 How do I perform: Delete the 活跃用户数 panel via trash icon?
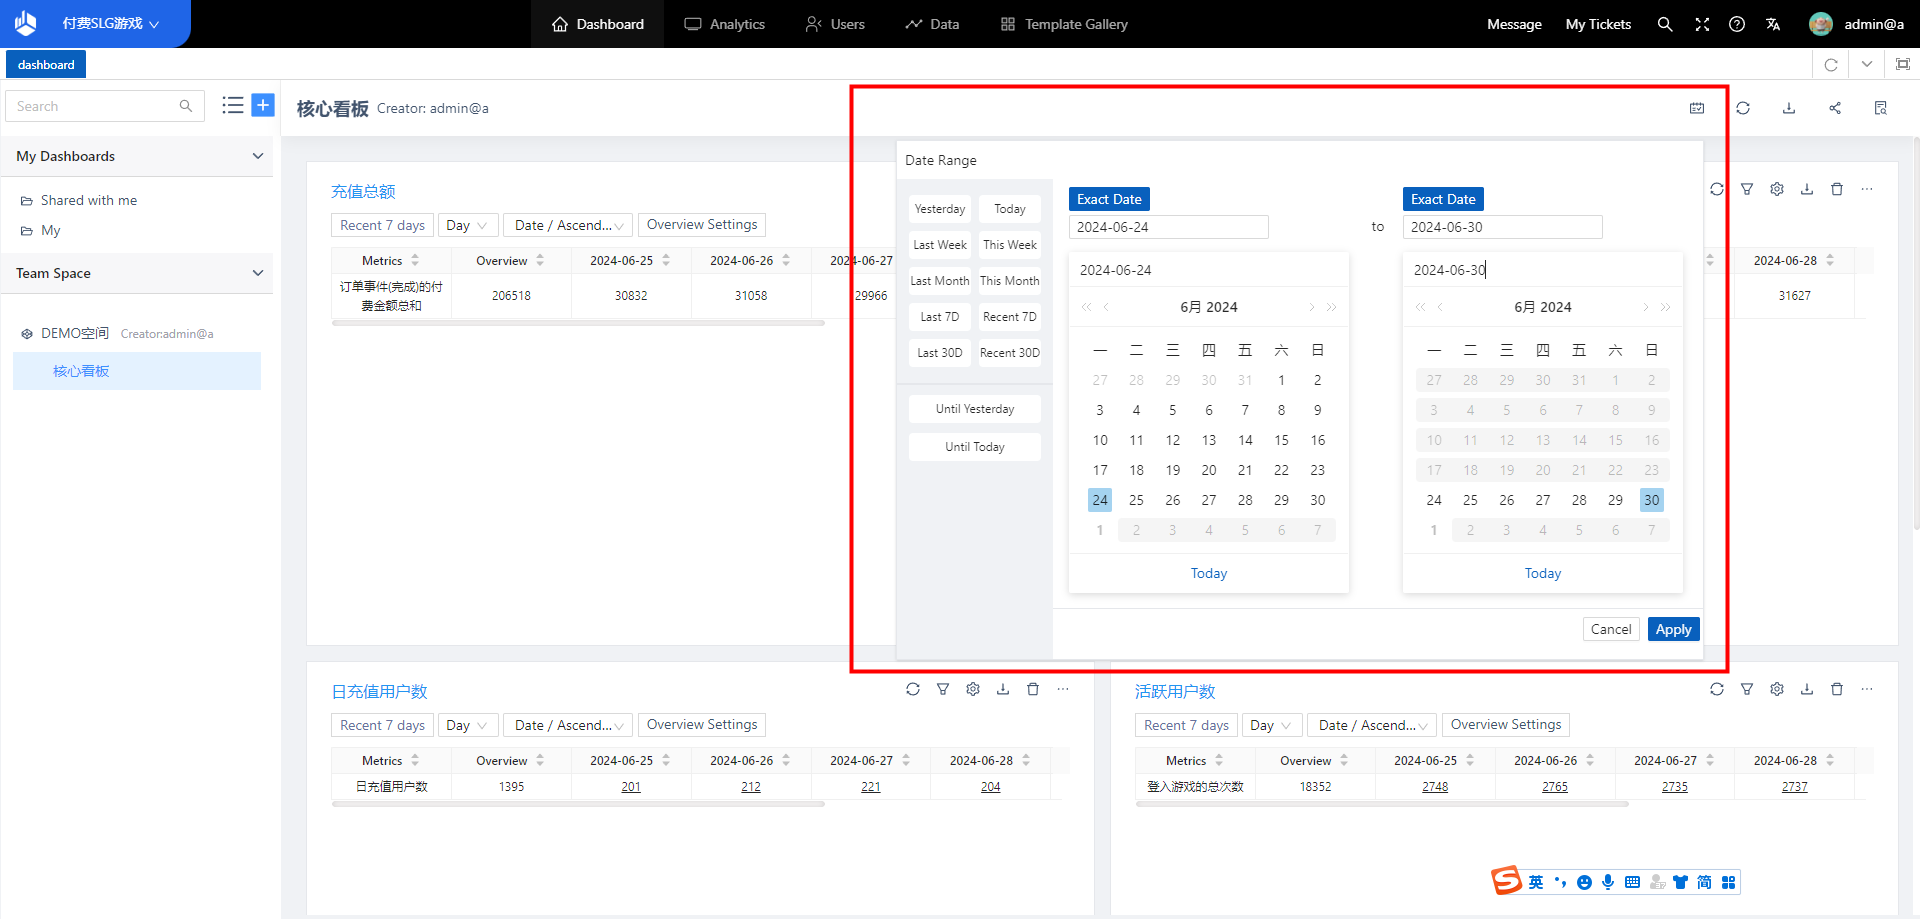[1837, 689]
